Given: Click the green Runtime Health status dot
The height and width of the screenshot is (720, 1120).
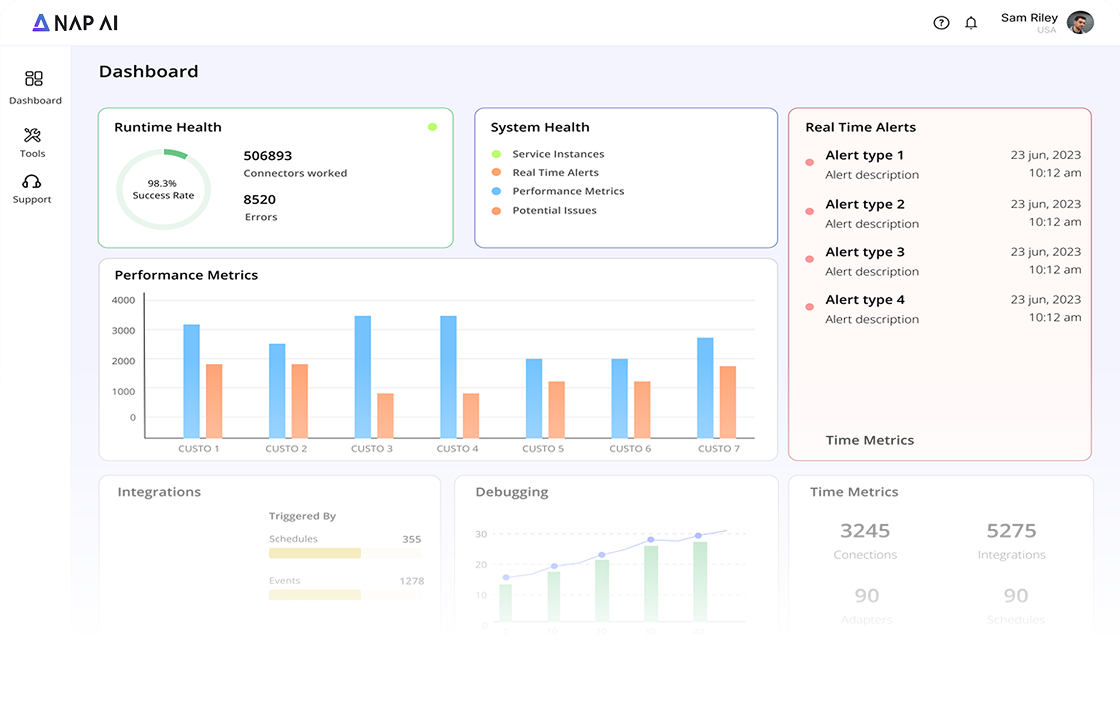Looking at the screenshot, I should [x=432, y=127].
